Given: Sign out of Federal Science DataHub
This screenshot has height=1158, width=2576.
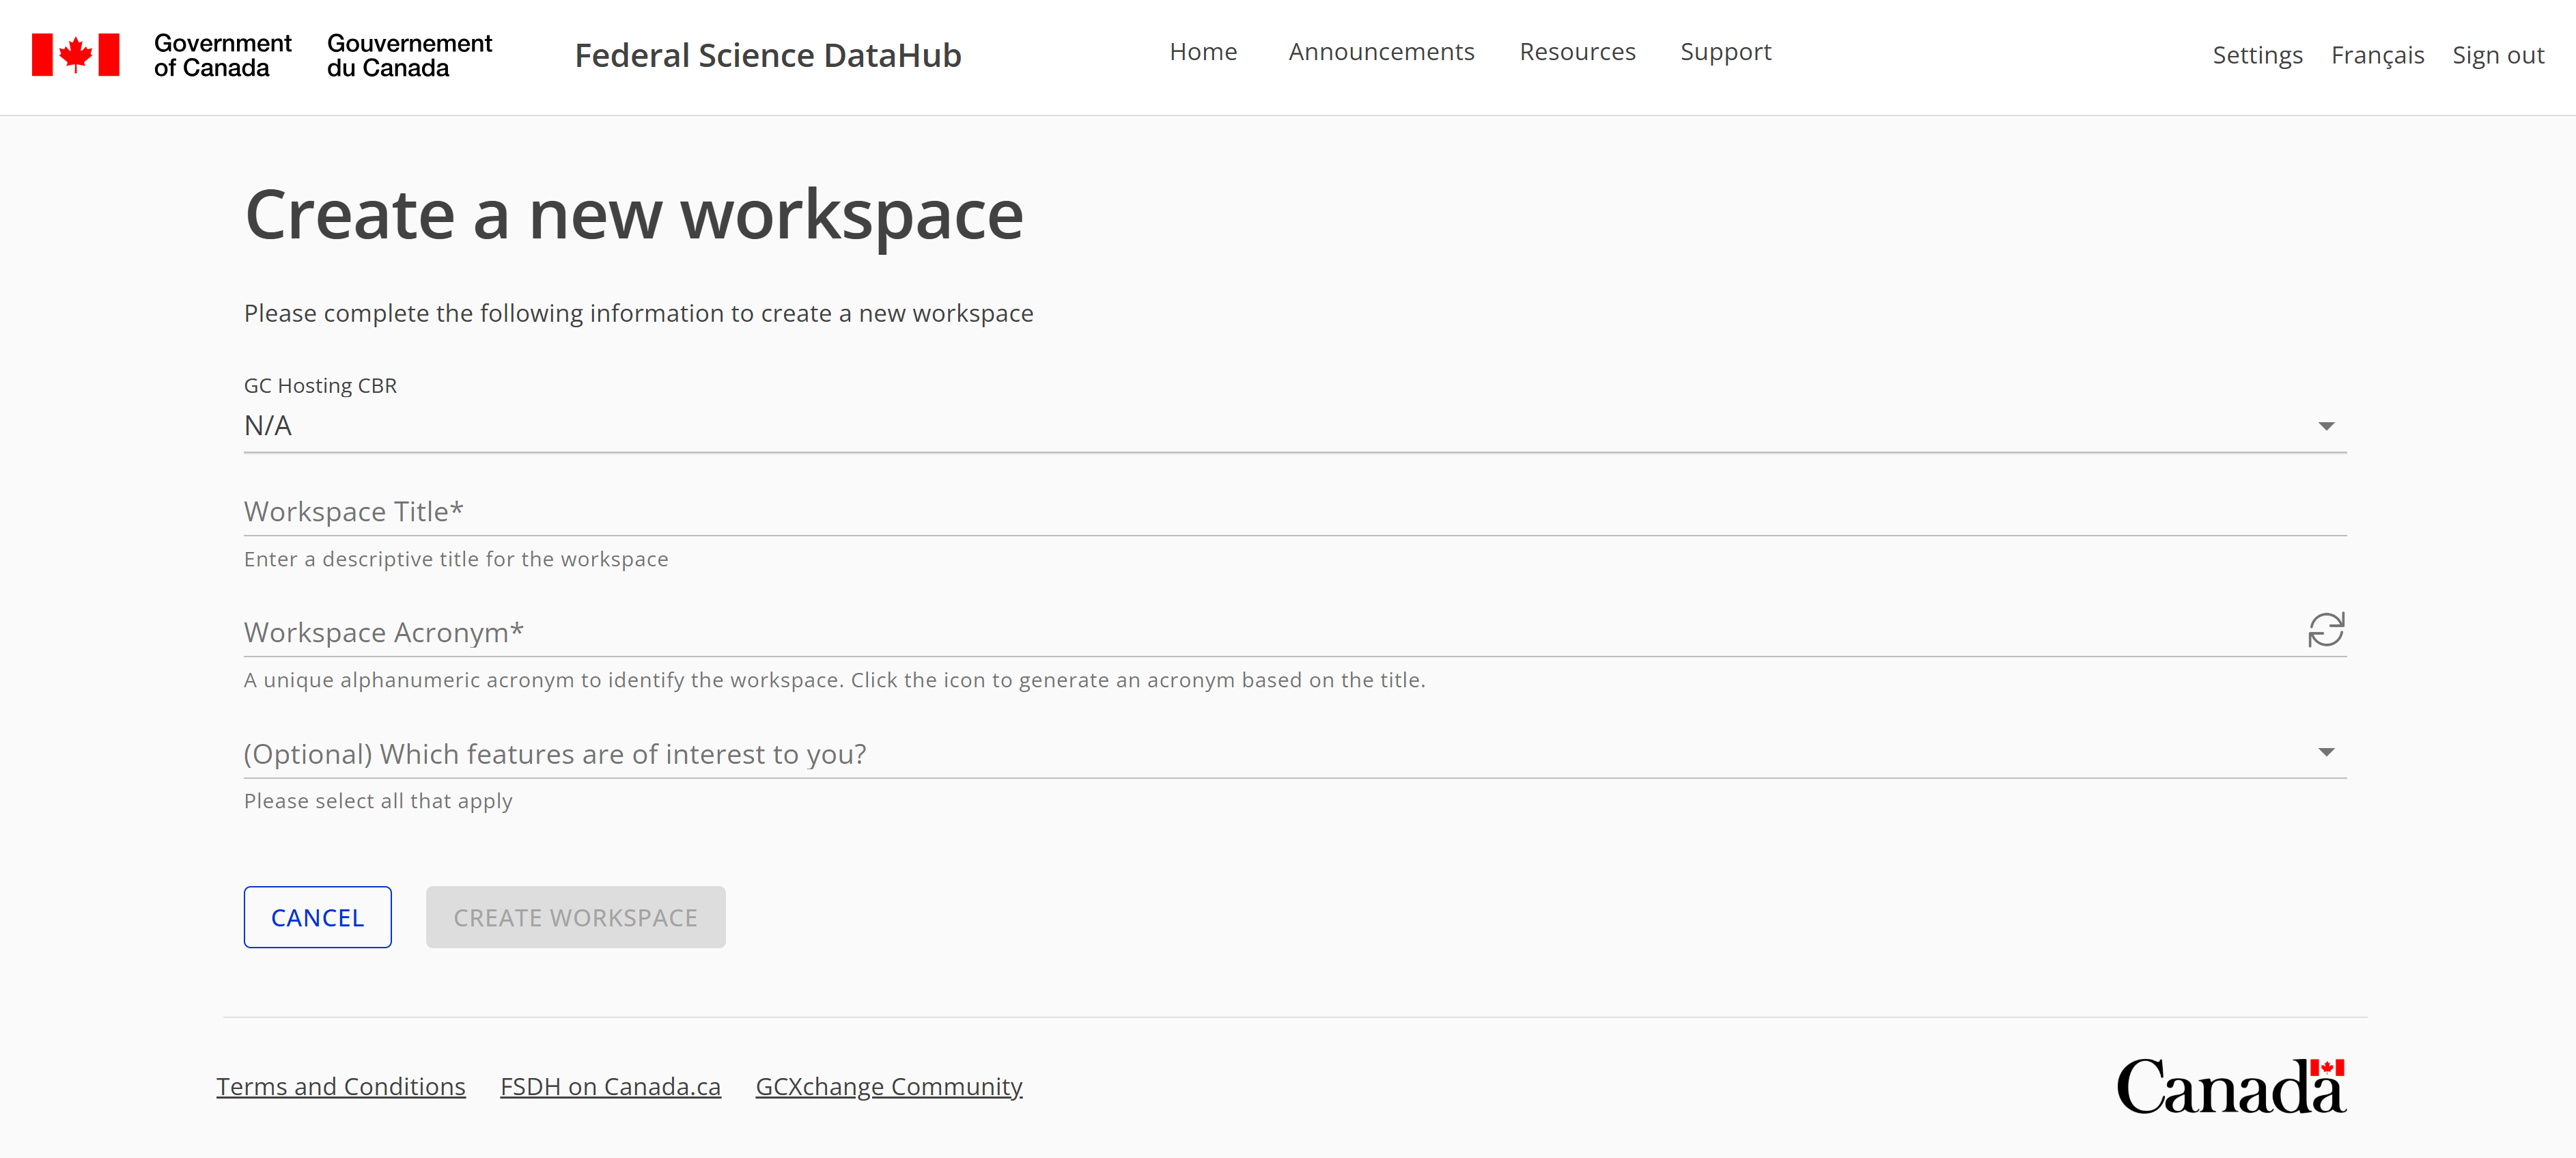Looking at the screenshot, I should [x=2498, y=55].
